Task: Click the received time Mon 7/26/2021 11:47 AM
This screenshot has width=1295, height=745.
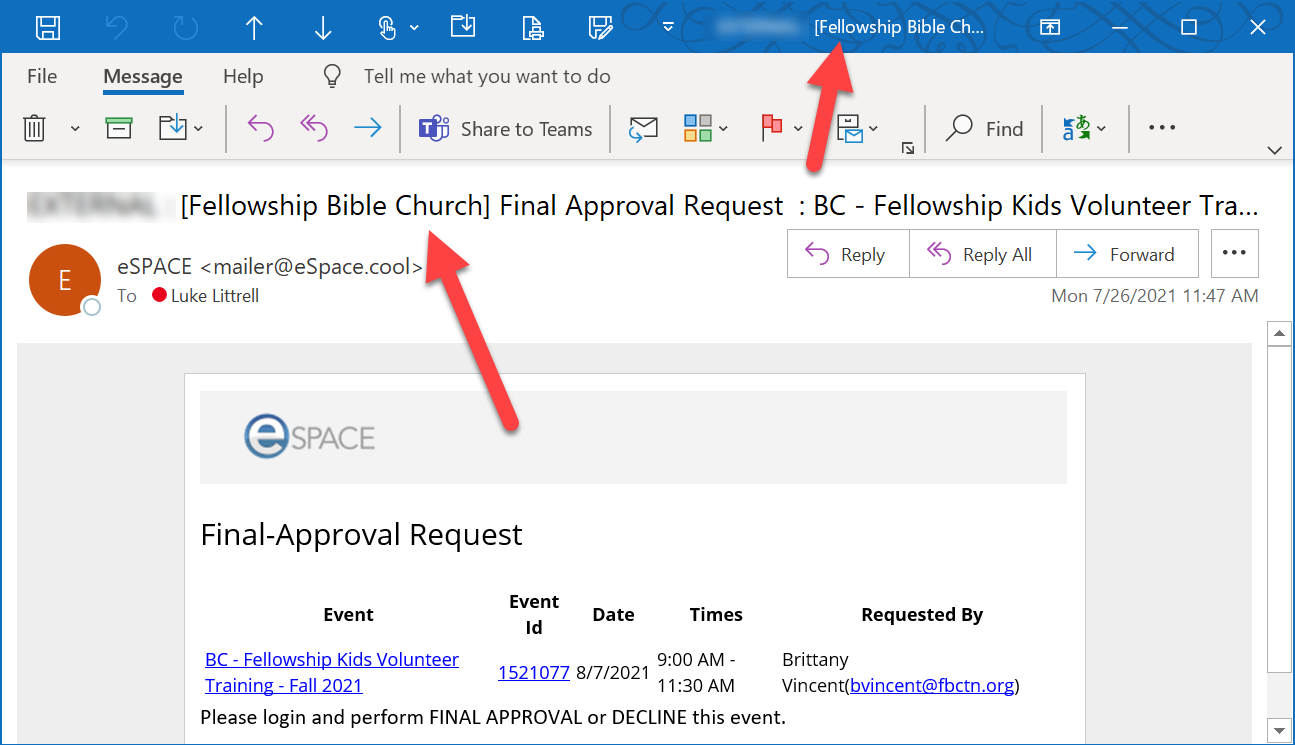Action: pos(1155,296)
